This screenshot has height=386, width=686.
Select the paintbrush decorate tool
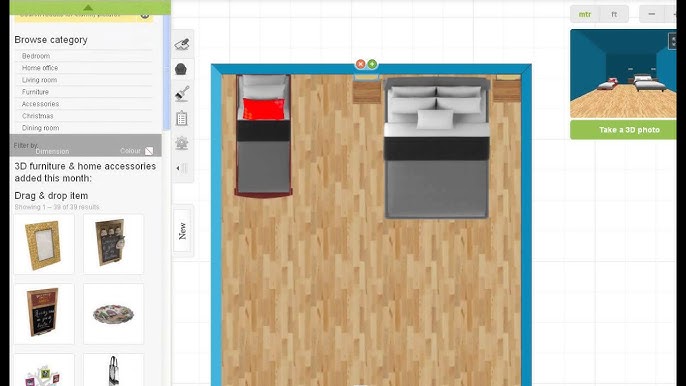coord(182,94)
